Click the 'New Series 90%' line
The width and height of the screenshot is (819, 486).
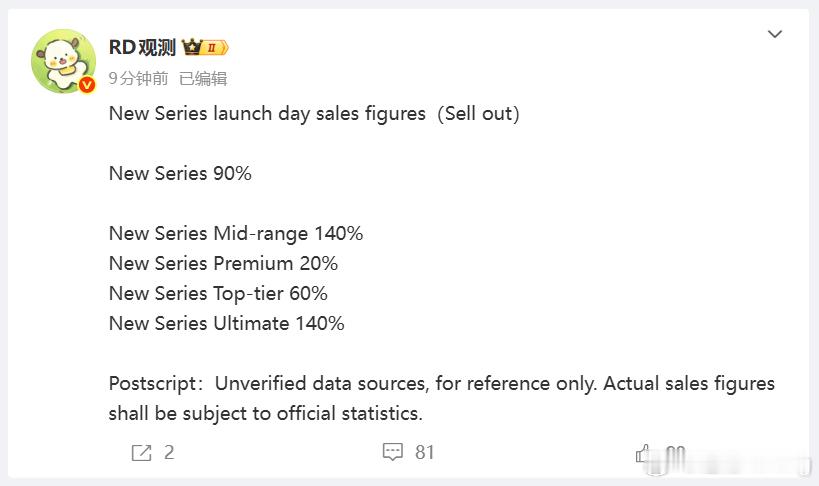[180, 174]
